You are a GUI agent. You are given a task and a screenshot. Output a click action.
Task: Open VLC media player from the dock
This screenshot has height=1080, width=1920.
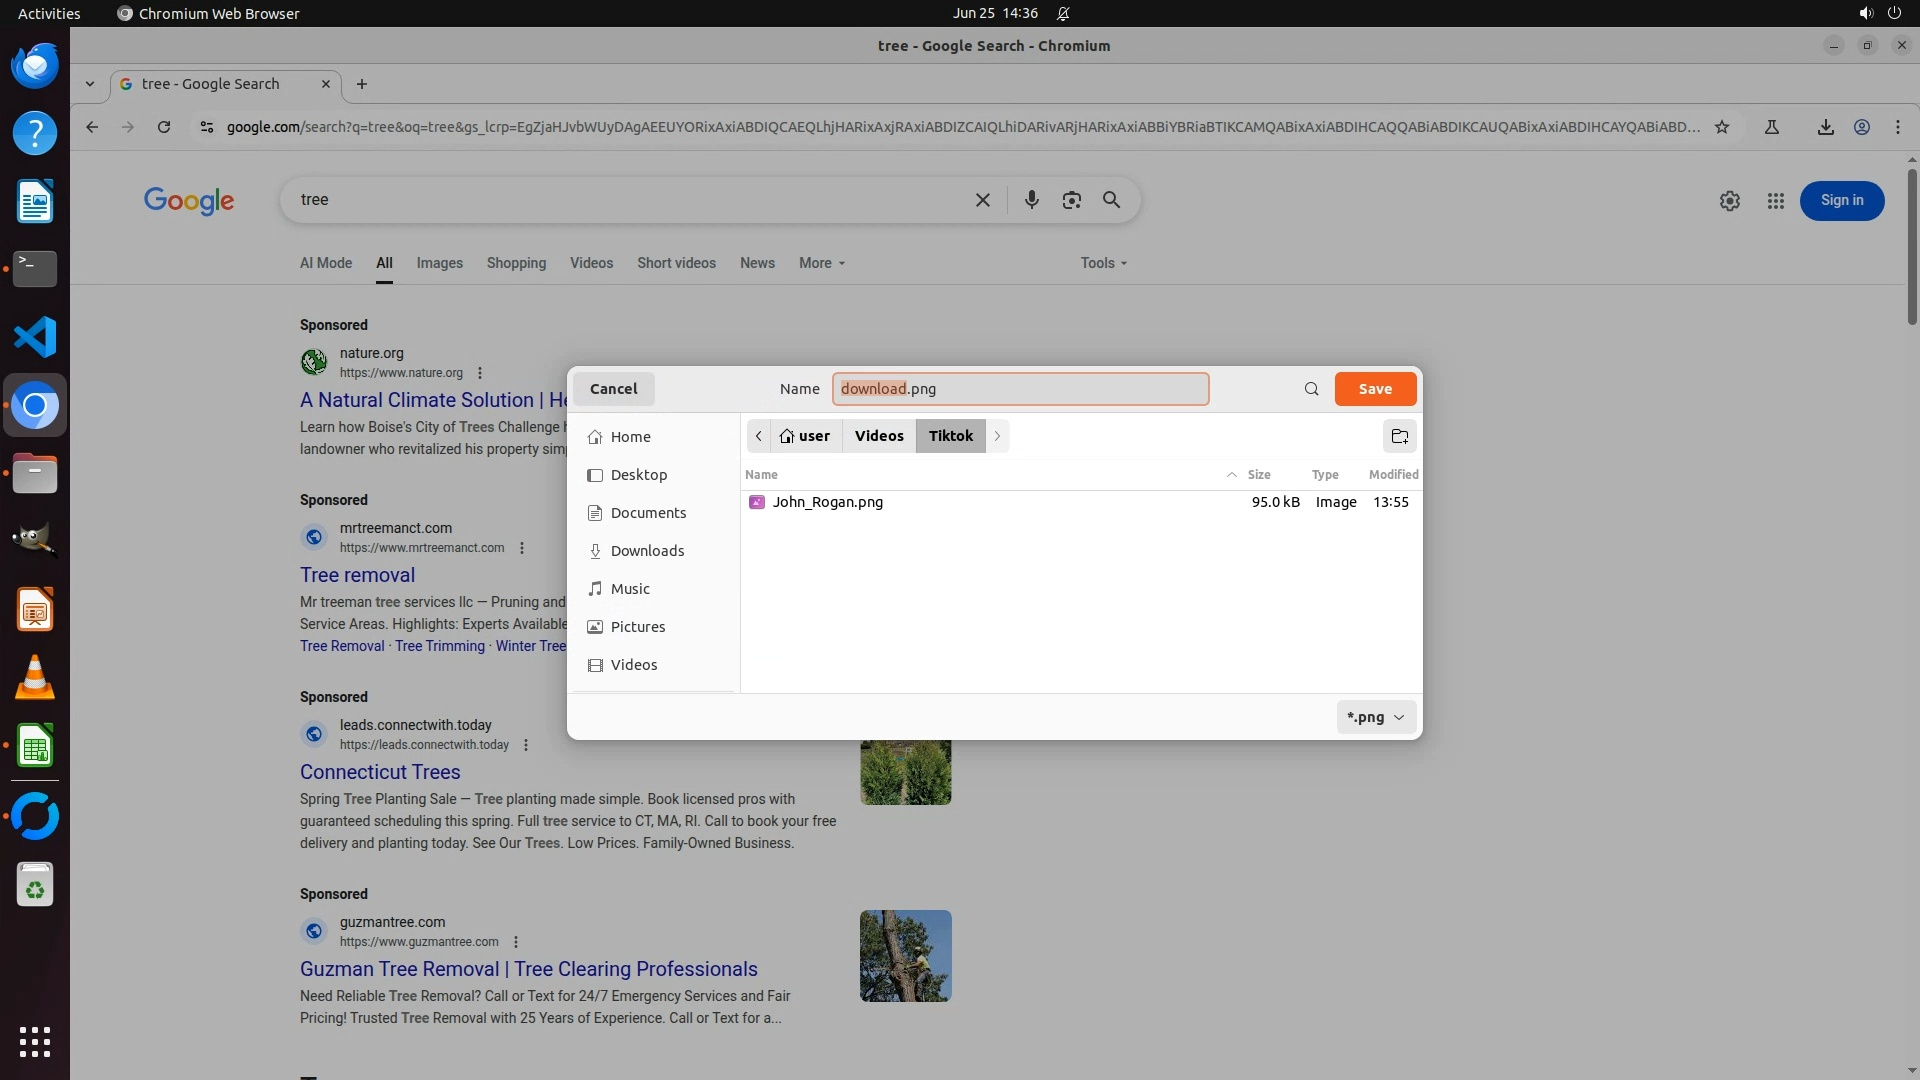tap(35, 678)
